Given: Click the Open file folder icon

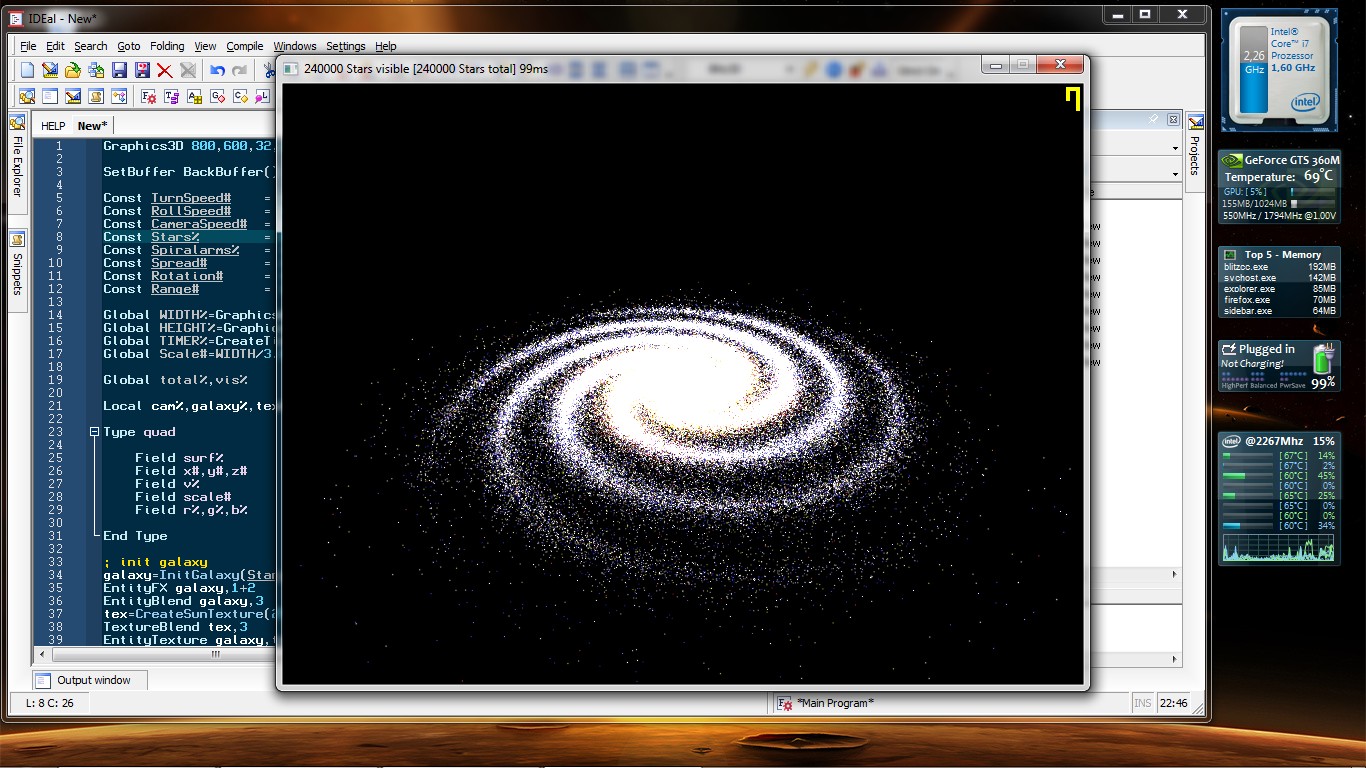Looking at the screenshot, I should 73,70.
